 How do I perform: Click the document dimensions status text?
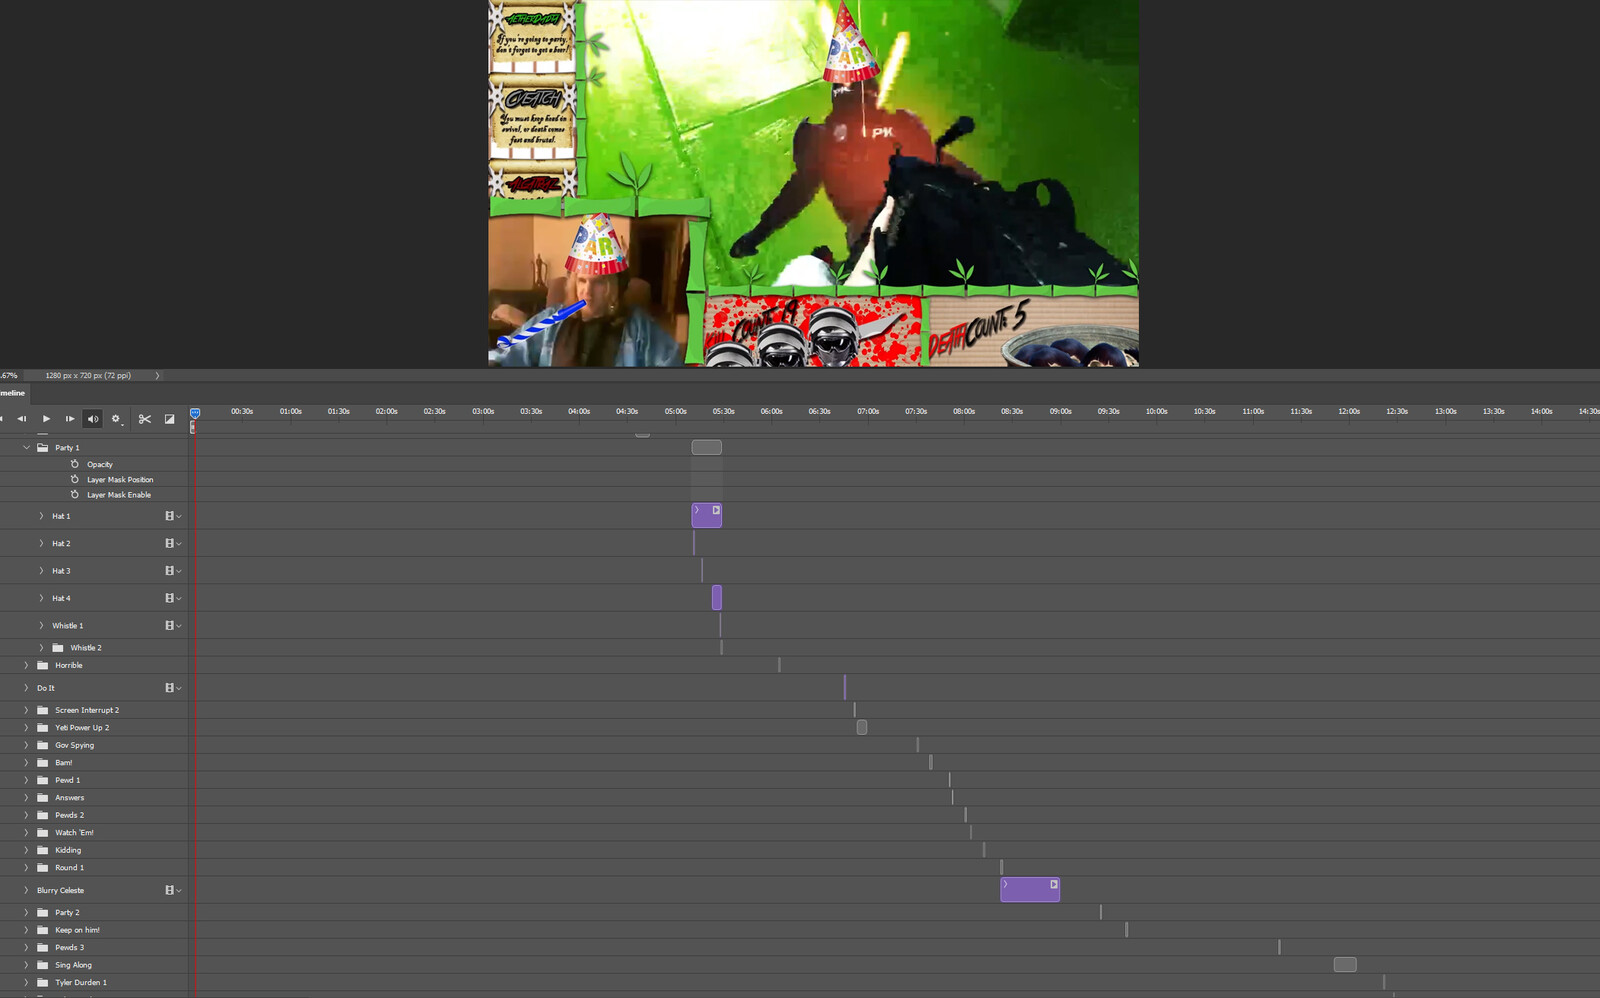click(88, 376)
